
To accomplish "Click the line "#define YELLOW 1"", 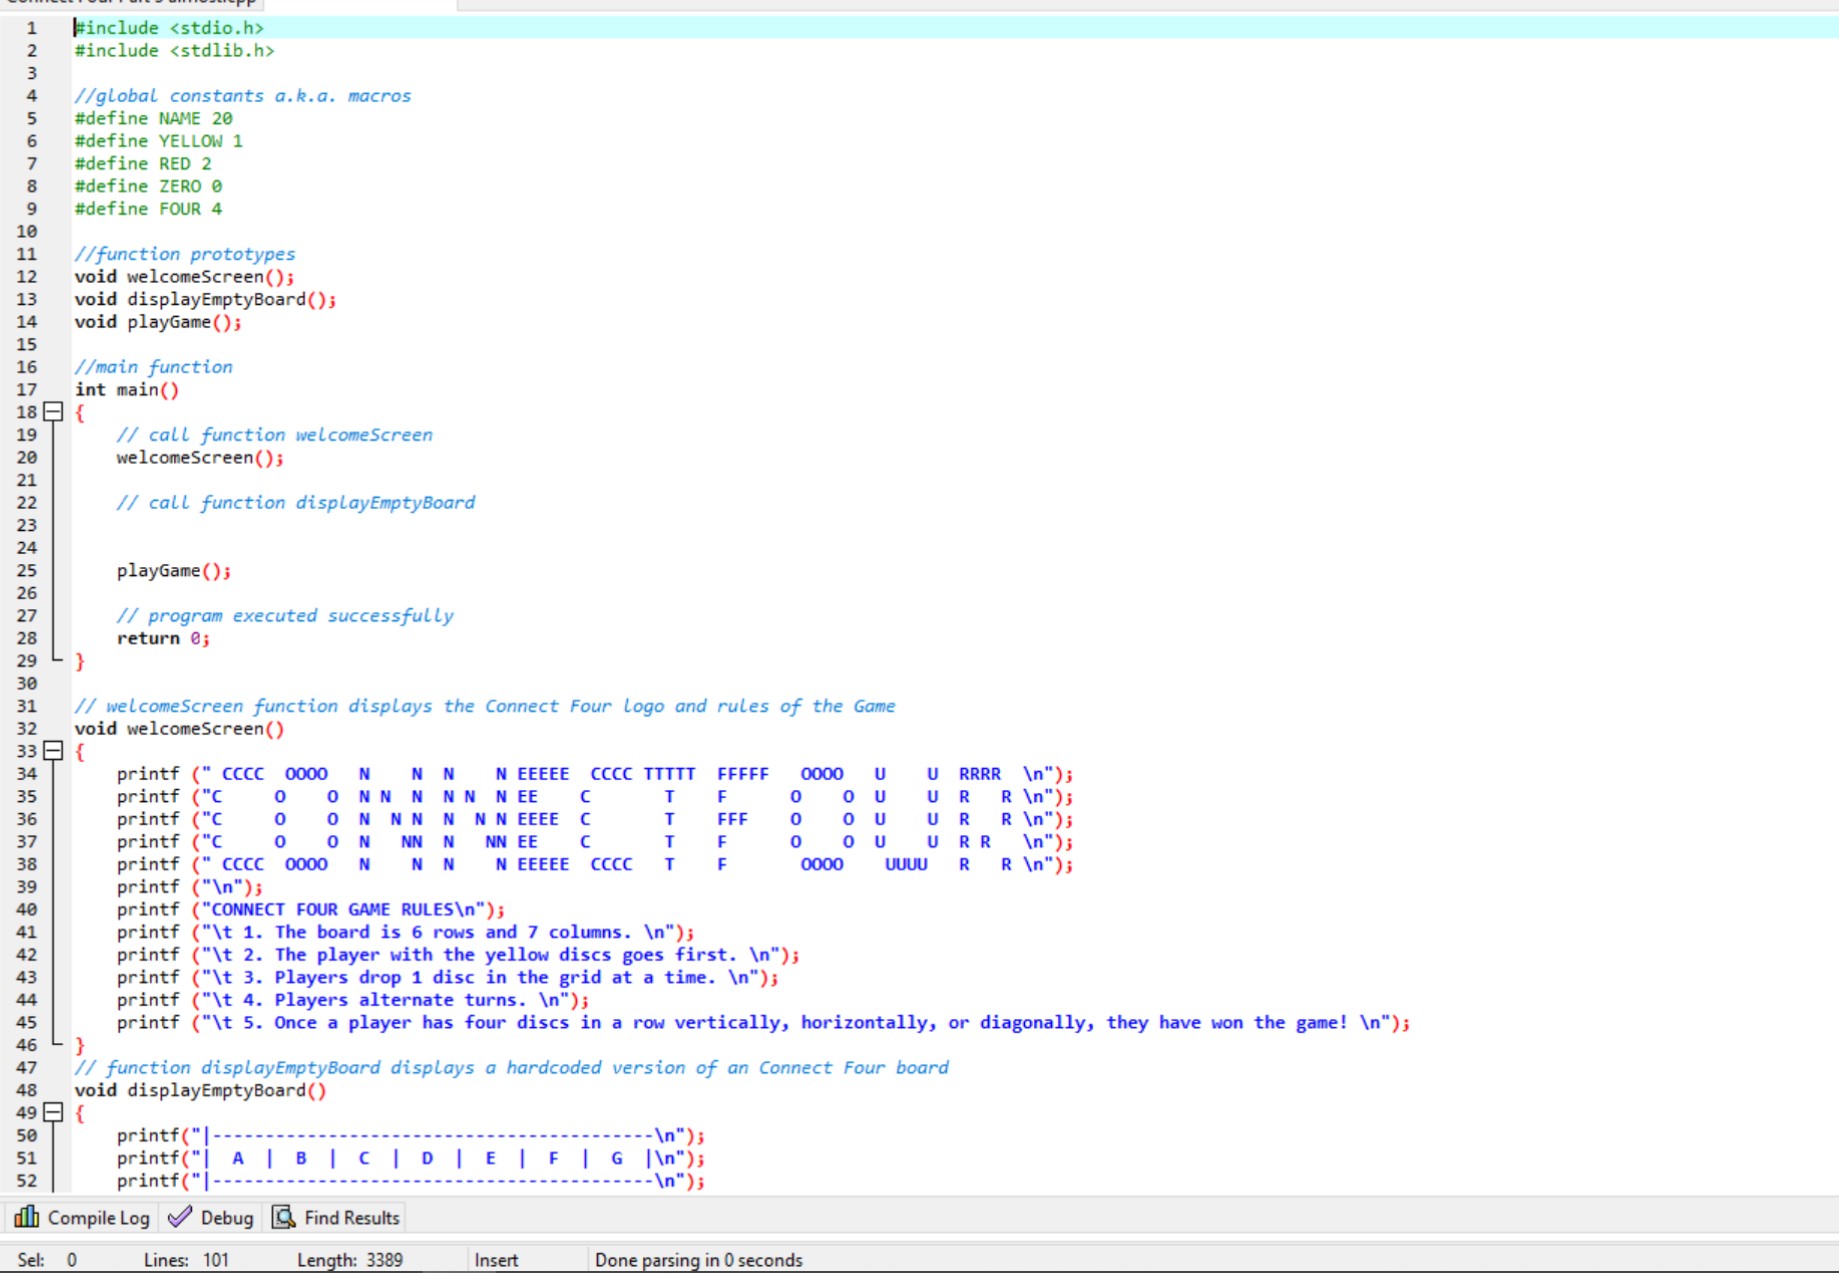I will click(x=158, y=141).
